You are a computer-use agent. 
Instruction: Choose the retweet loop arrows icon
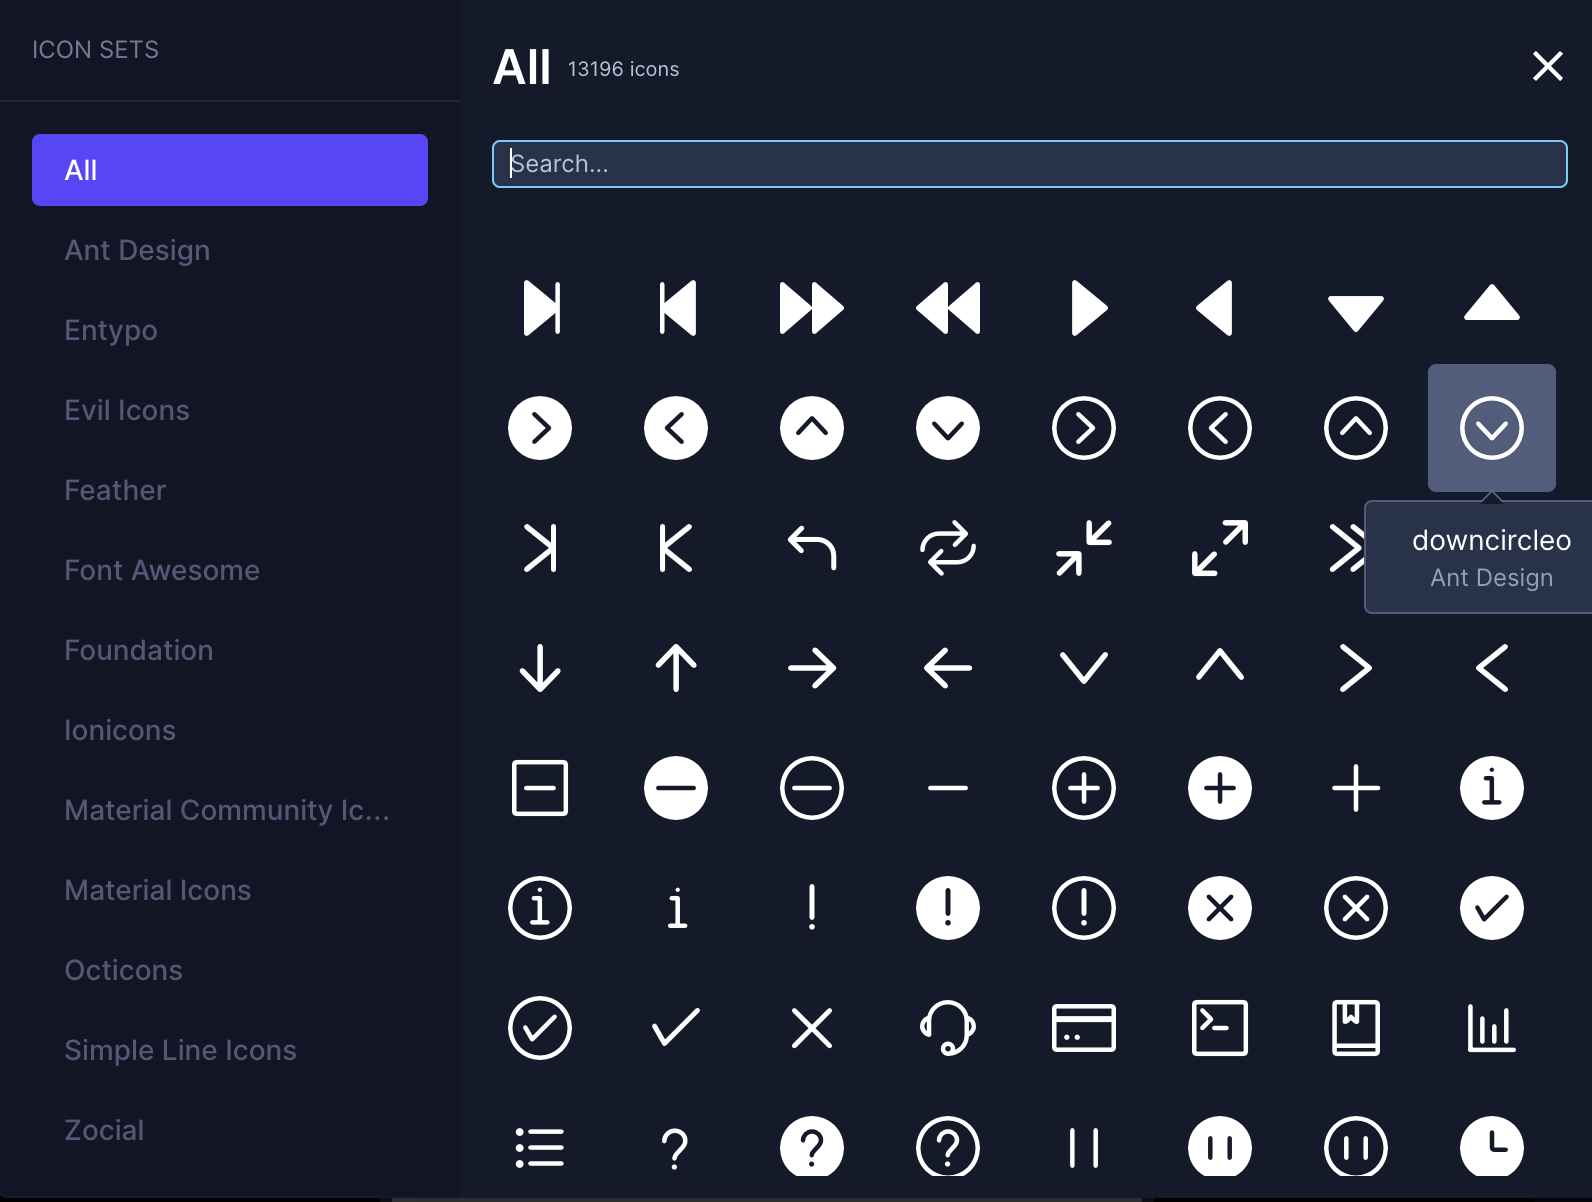(x=947, y=548)
